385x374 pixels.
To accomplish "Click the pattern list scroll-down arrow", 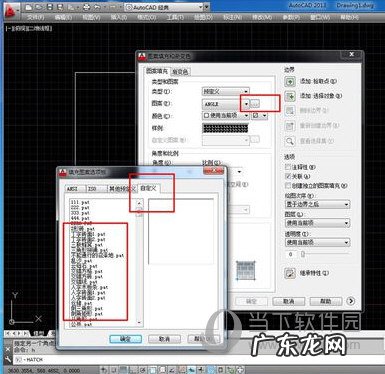I will pos(139,322).
